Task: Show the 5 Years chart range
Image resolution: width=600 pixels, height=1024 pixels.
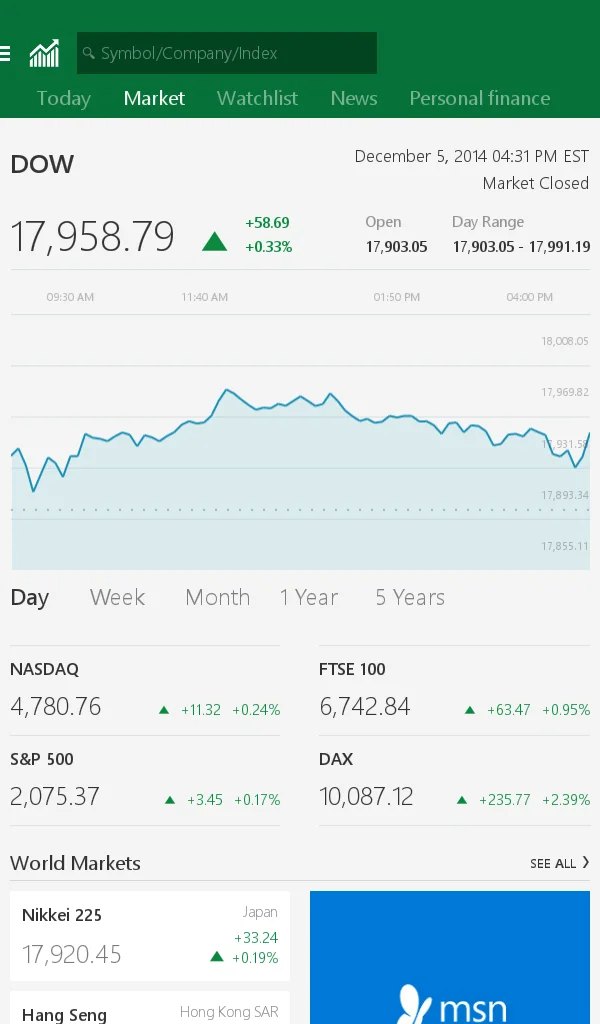Action: 410,597
